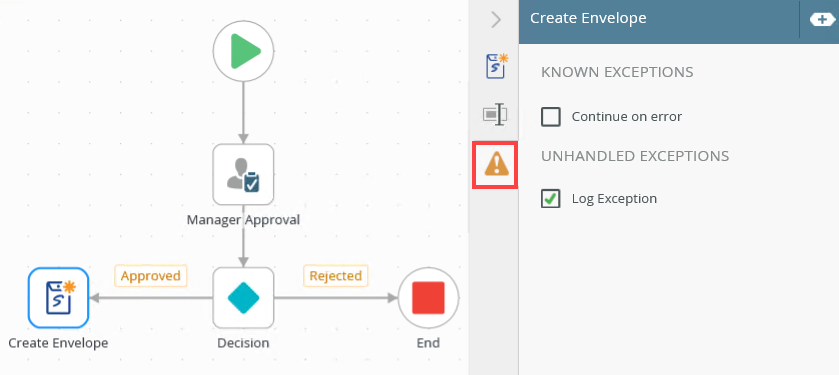Image resolution: width=839 pixels, height=375 pixels.
Task: Collapse the configuration panel with chevron arrow
Action: click(496, 20)
